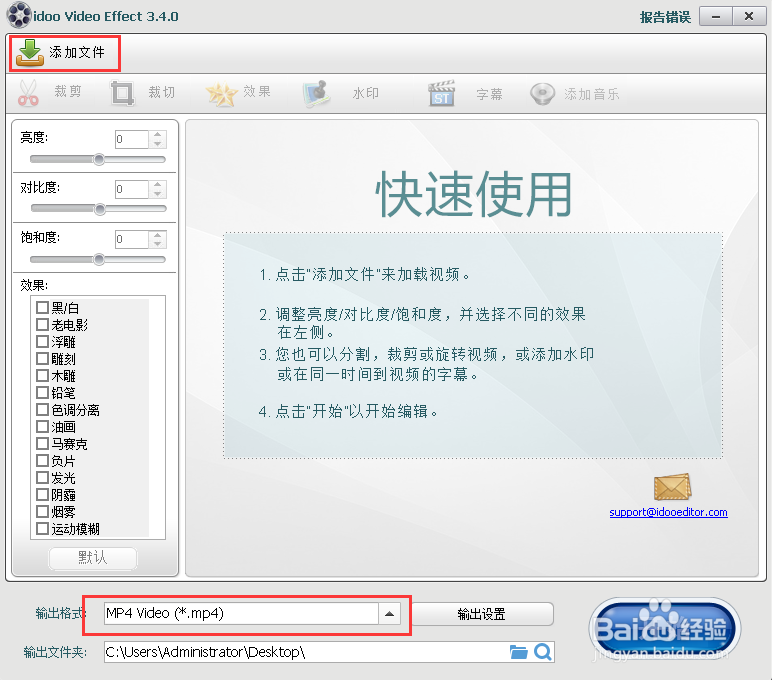Open the support@idooeditor.com link
This screenshot has height=680, width=772.
click(668, 512)
